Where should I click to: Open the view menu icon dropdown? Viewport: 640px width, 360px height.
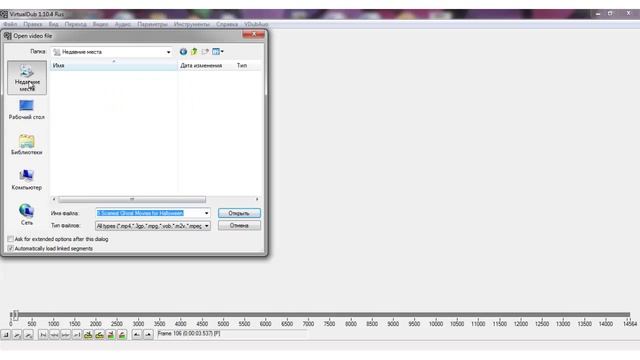(218, 52)
